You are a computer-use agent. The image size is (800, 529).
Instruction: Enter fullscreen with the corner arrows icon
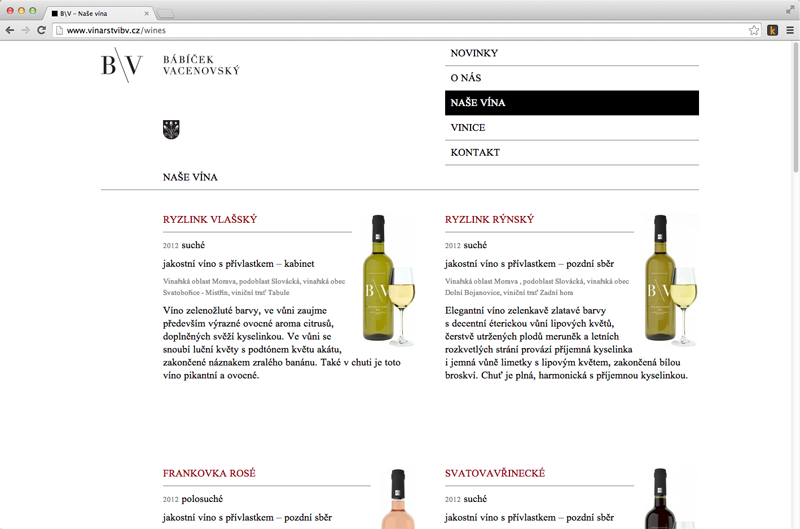(790, 10)
